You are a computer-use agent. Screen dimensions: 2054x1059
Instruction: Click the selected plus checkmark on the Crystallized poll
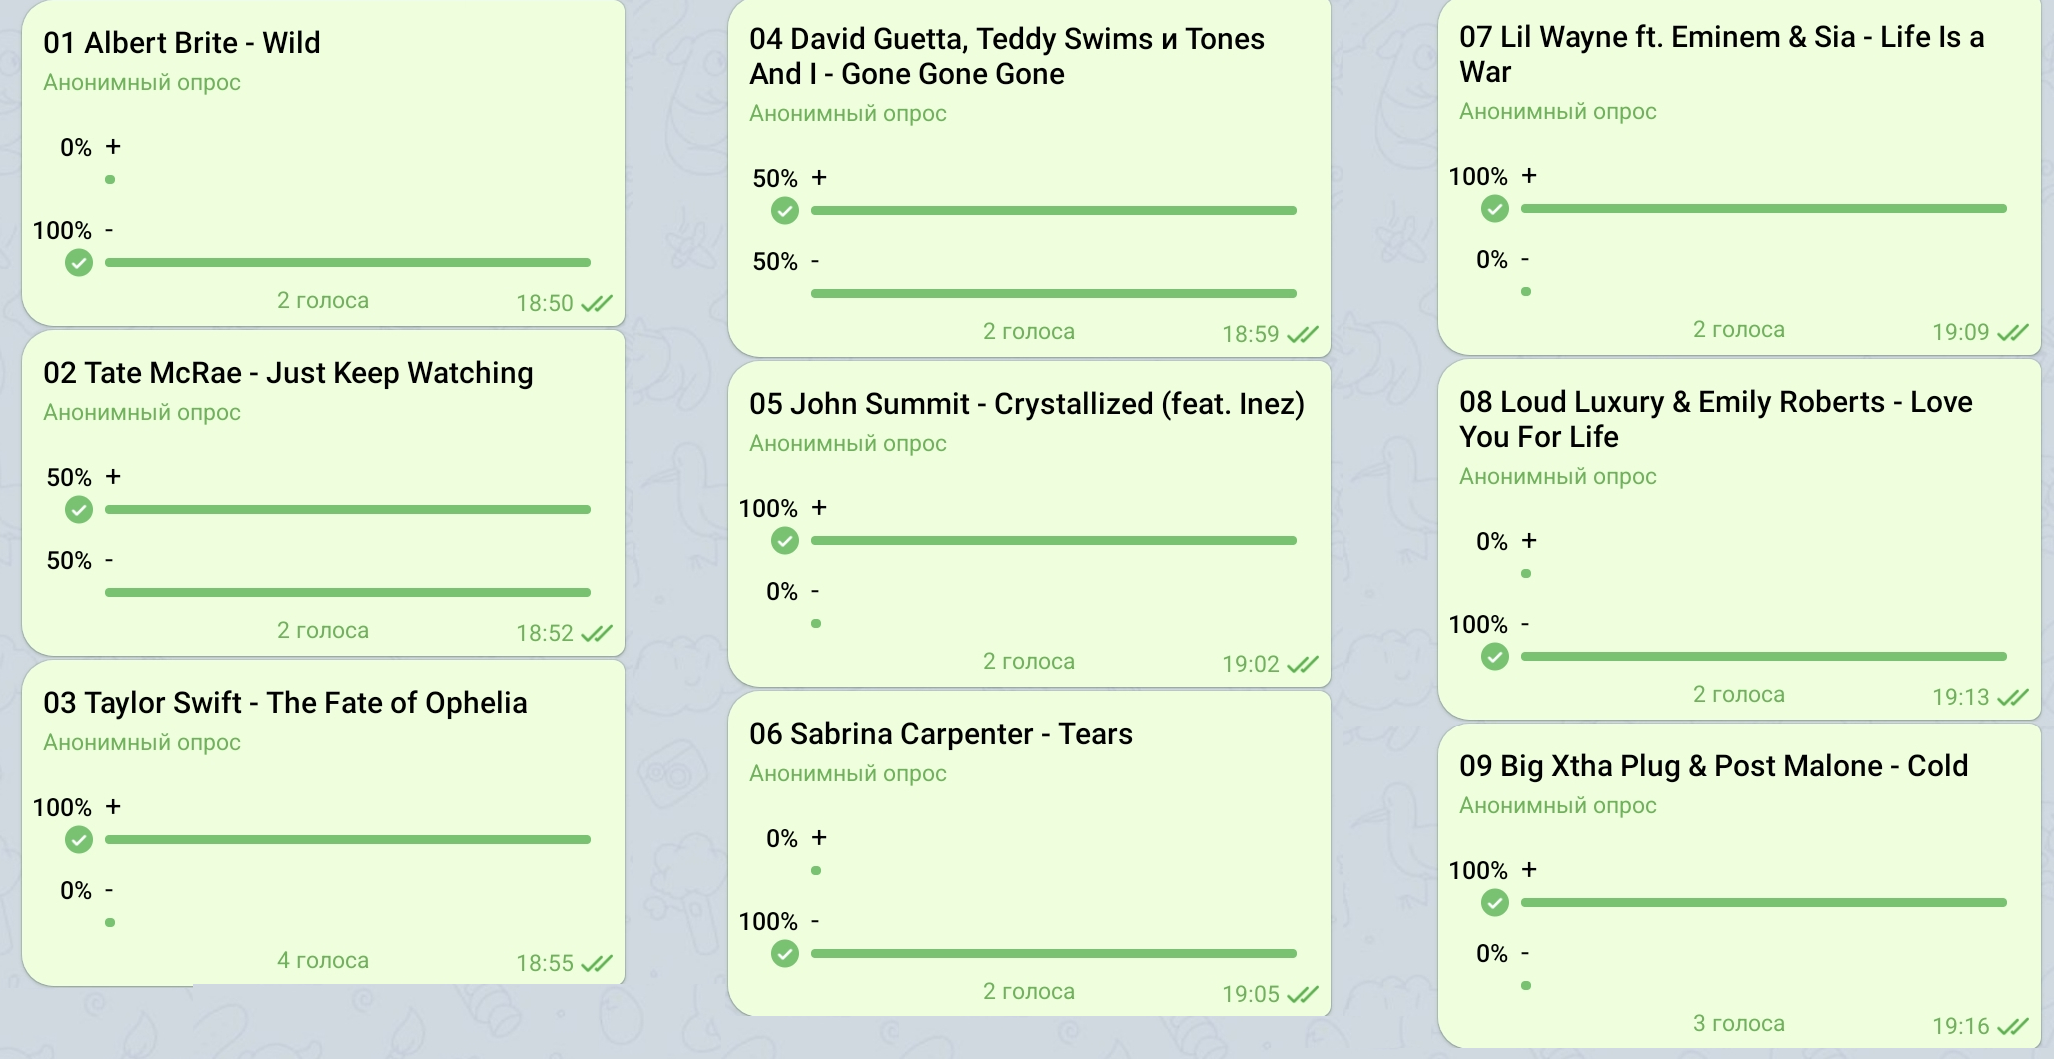click(x=785, y=541)
